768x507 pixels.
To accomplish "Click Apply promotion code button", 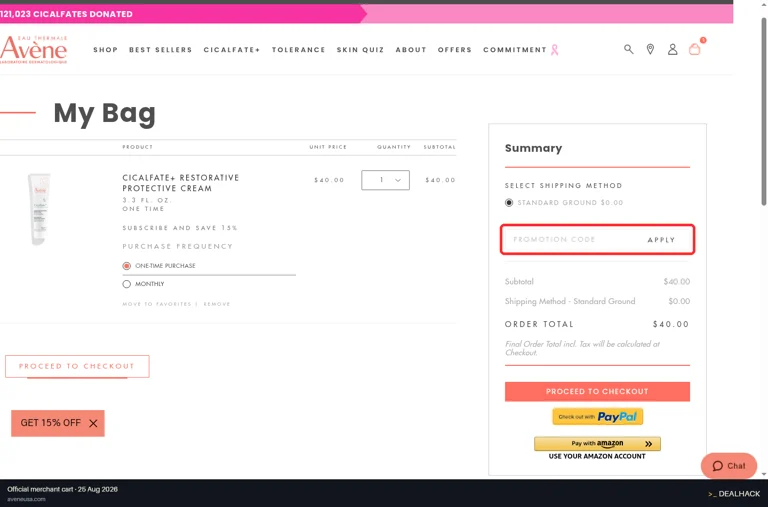I will pyautogui.click(x=661, y=240).
